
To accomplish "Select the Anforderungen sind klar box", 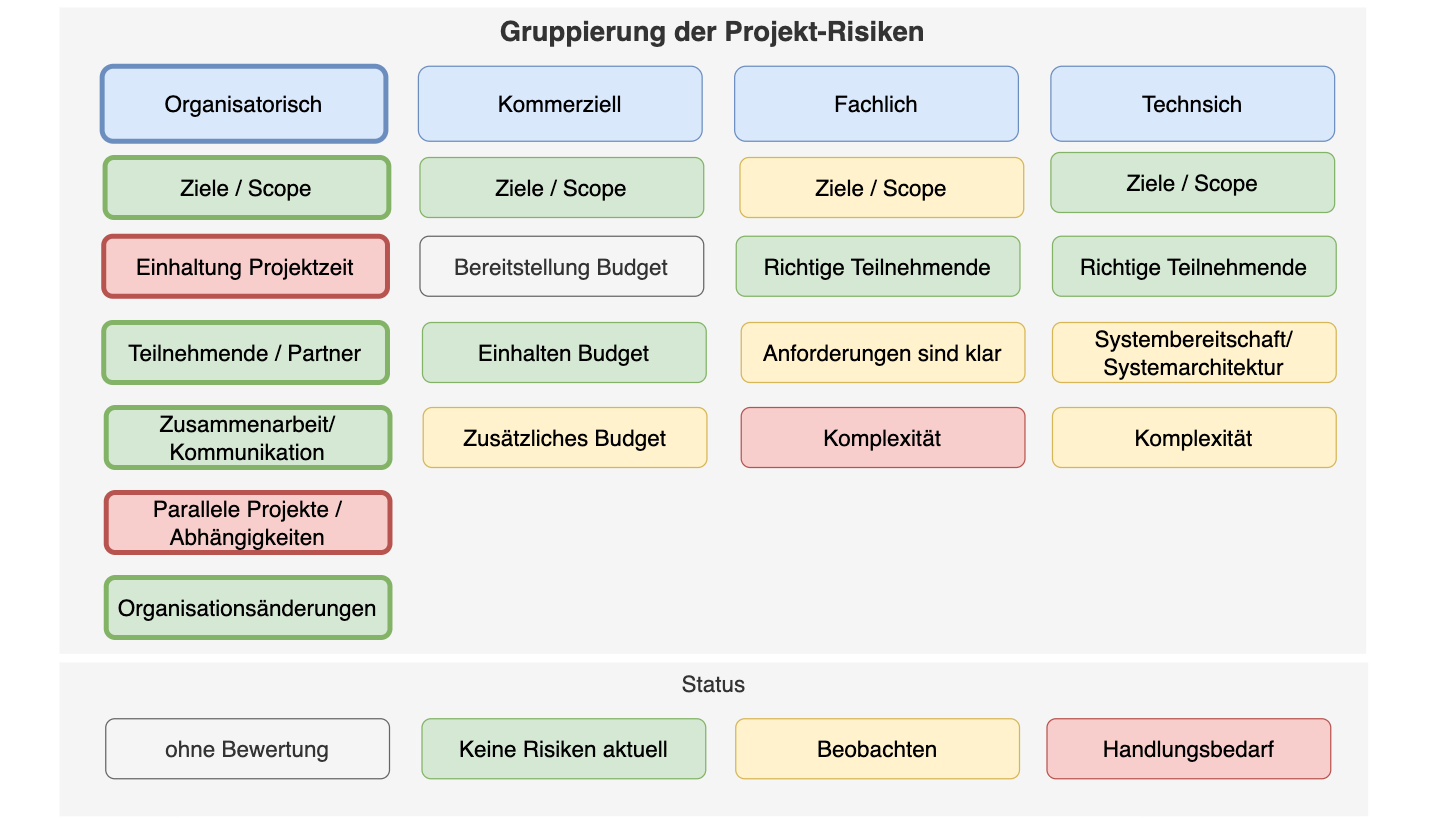I will click(882, 353).
